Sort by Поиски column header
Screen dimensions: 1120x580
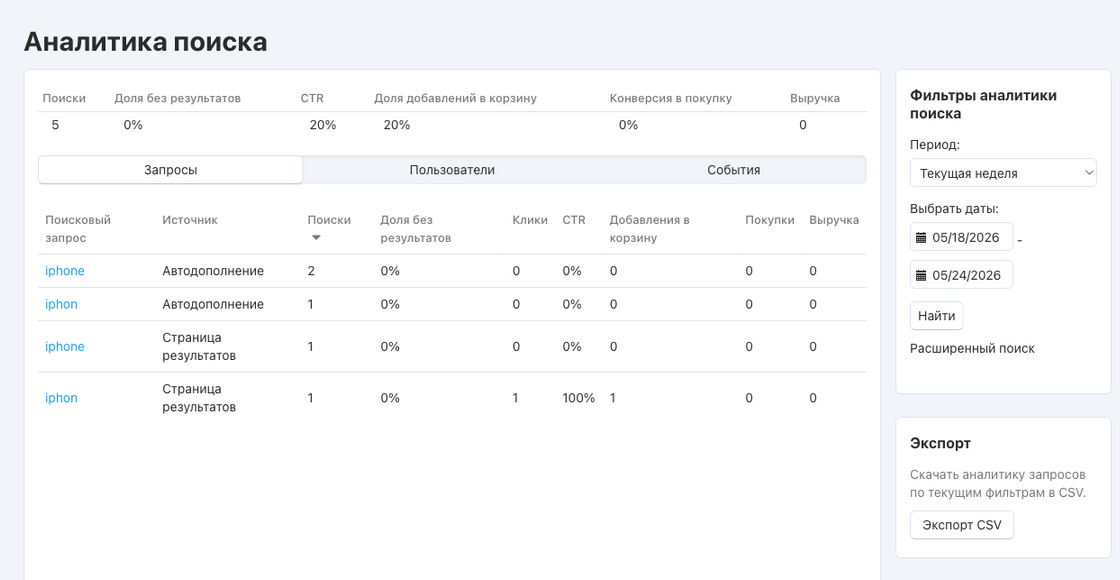pos(329,220)
